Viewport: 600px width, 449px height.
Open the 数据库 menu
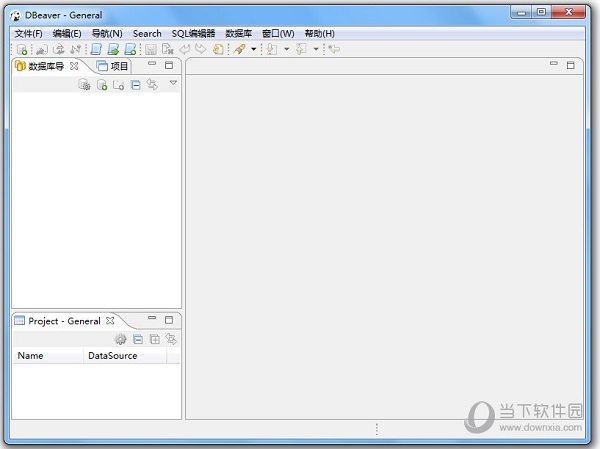click(x=238, y=34)
